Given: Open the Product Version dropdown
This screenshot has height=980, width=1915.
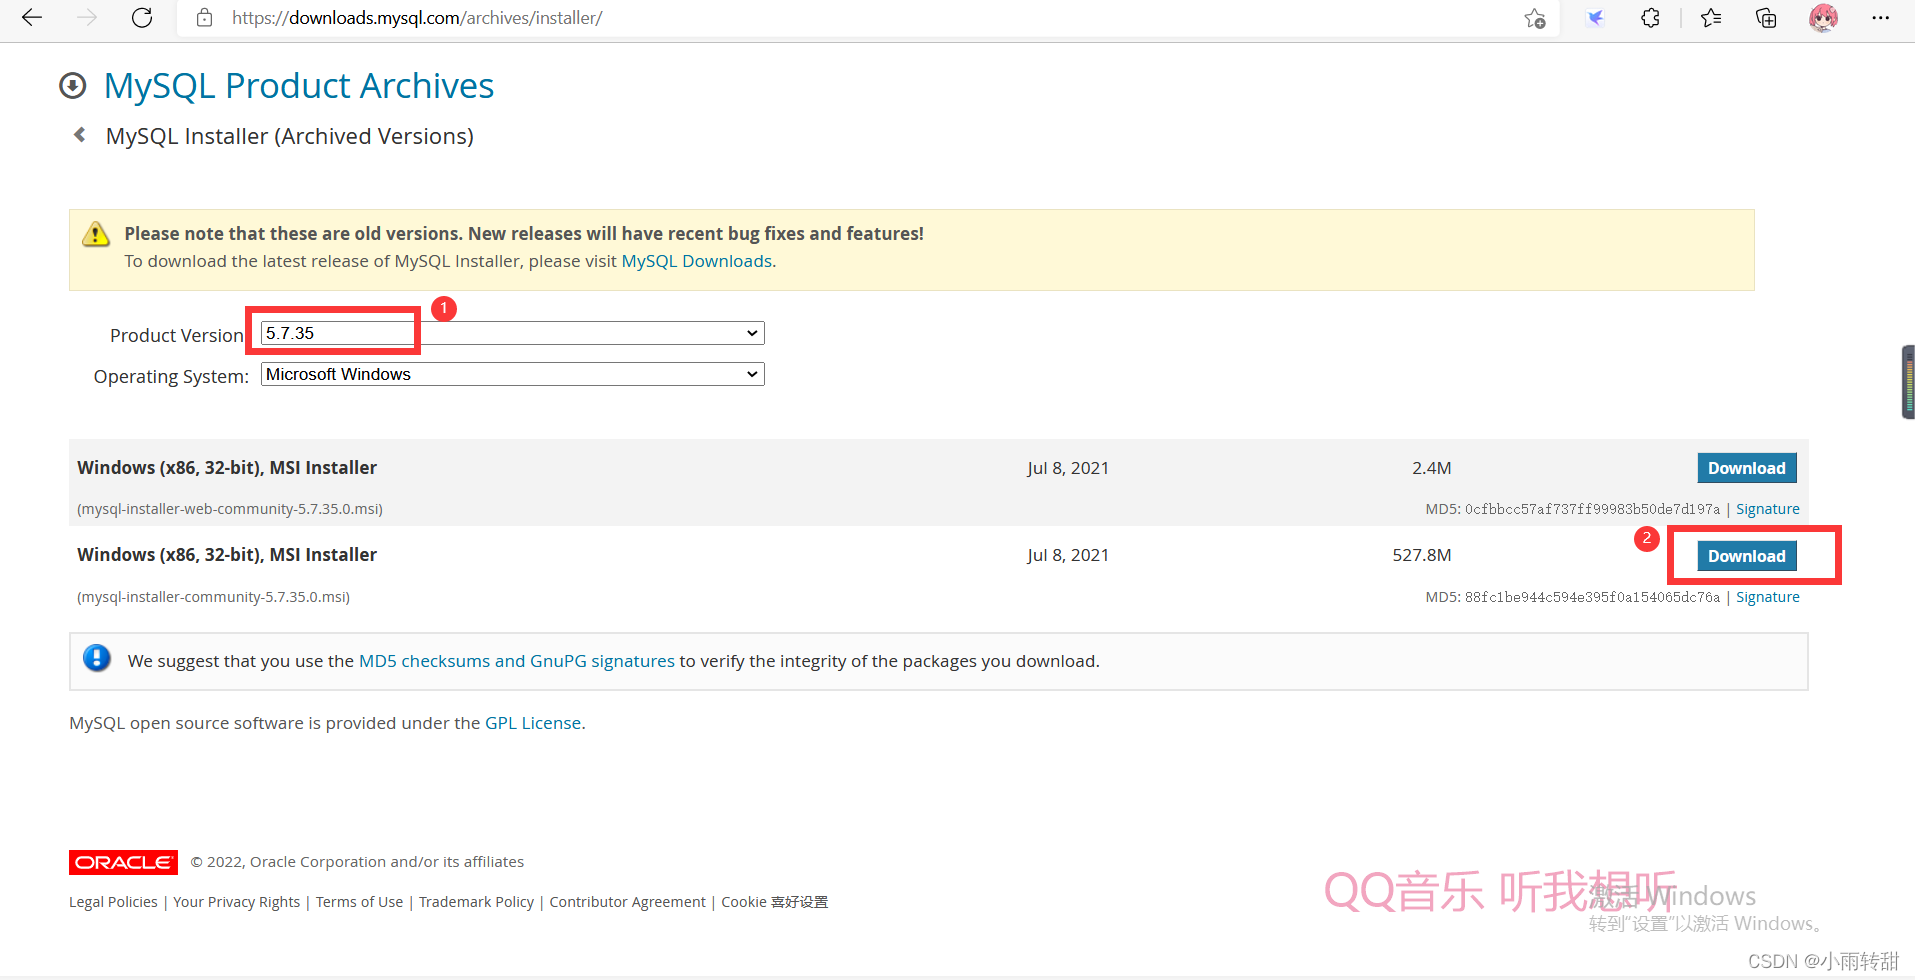Looking at the screenshot, I should [x=512, y=333].
